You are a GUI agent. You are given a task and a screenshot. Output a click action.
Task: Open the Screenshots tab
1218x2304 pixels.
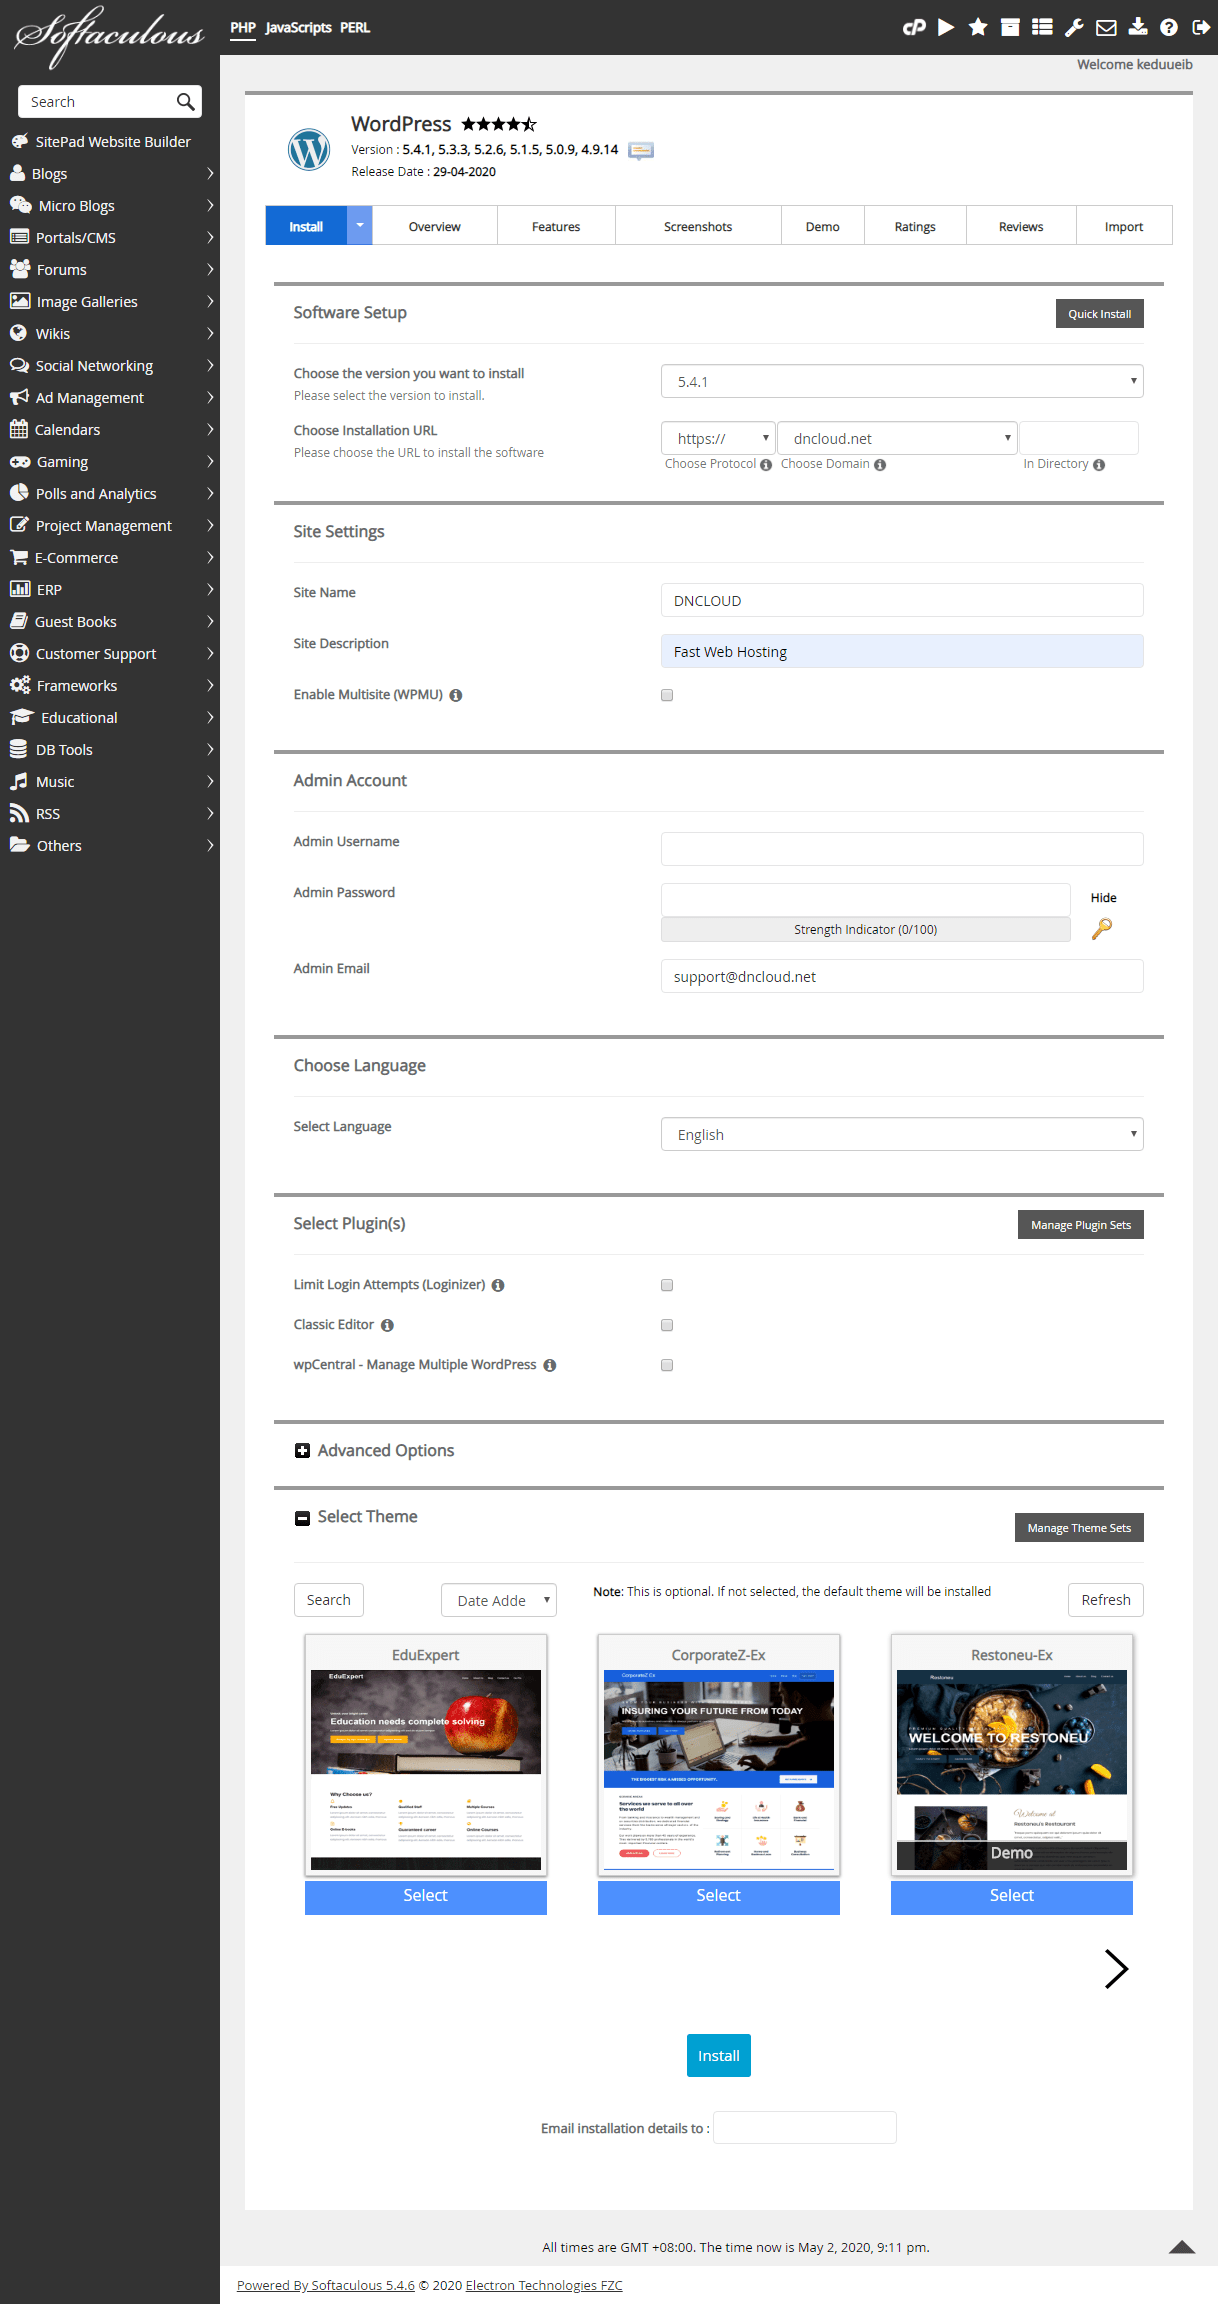[x=698, y=226]
